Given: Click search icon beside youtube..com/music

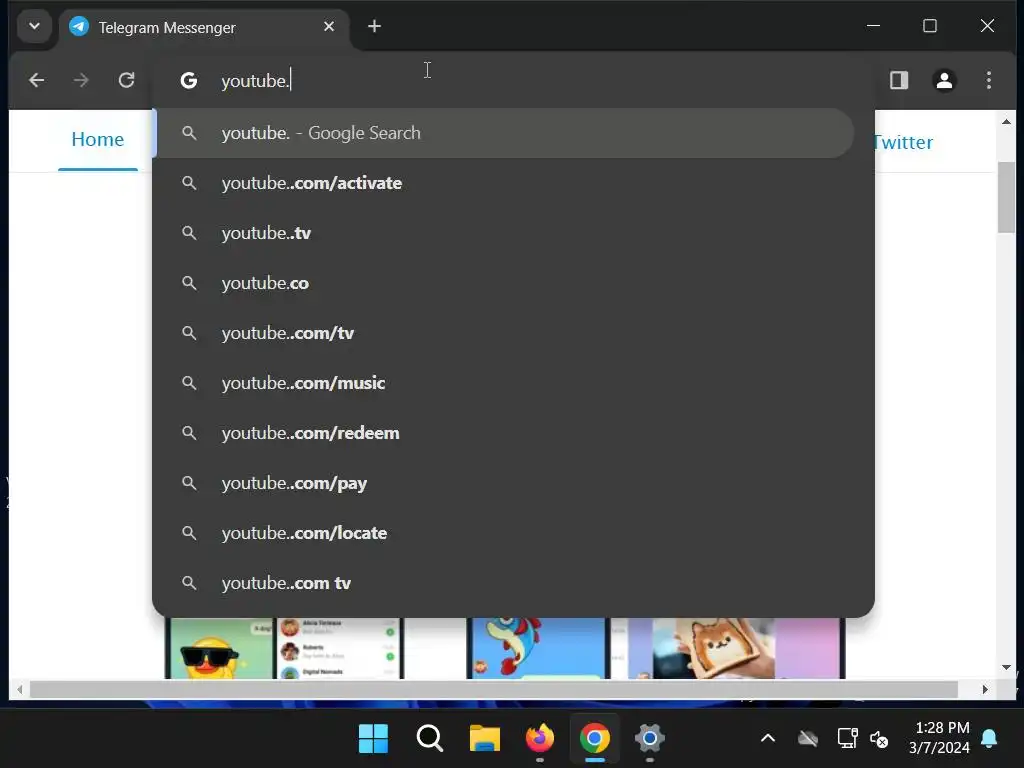Looking at the screenshot, I should (x=189, y=383).
